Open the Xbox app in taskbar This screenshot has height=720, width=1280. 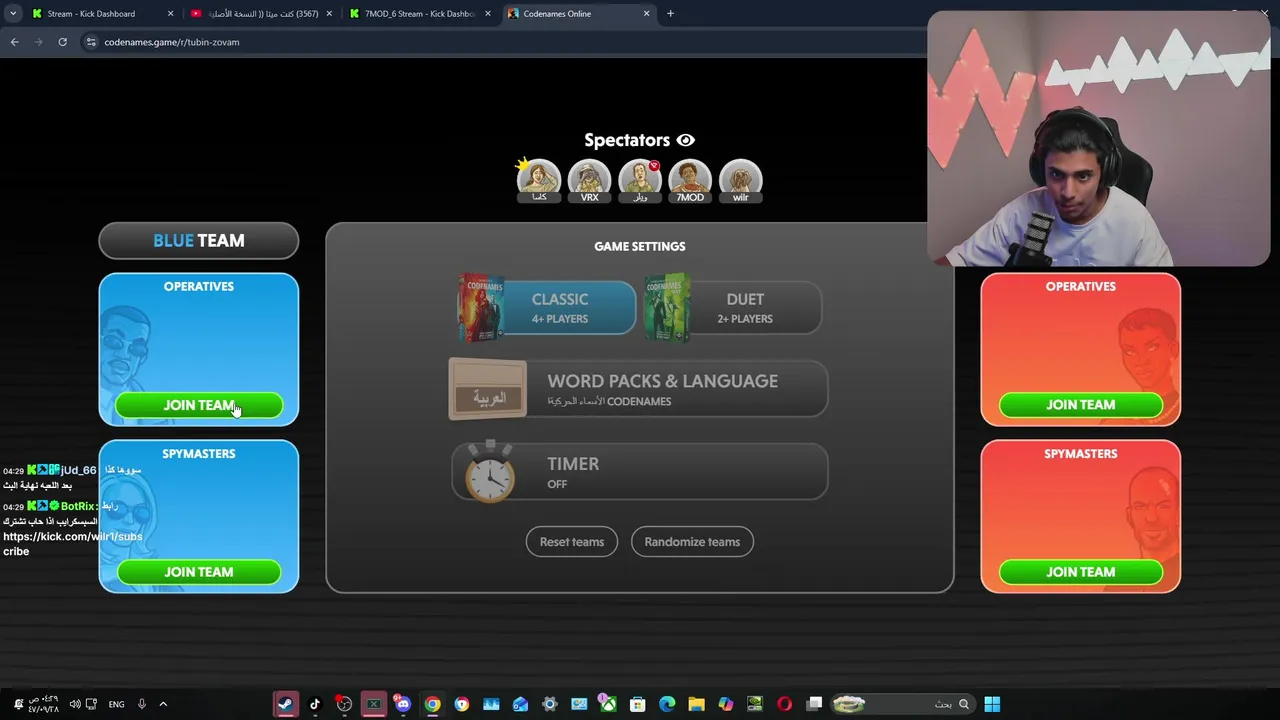point(608,704)
